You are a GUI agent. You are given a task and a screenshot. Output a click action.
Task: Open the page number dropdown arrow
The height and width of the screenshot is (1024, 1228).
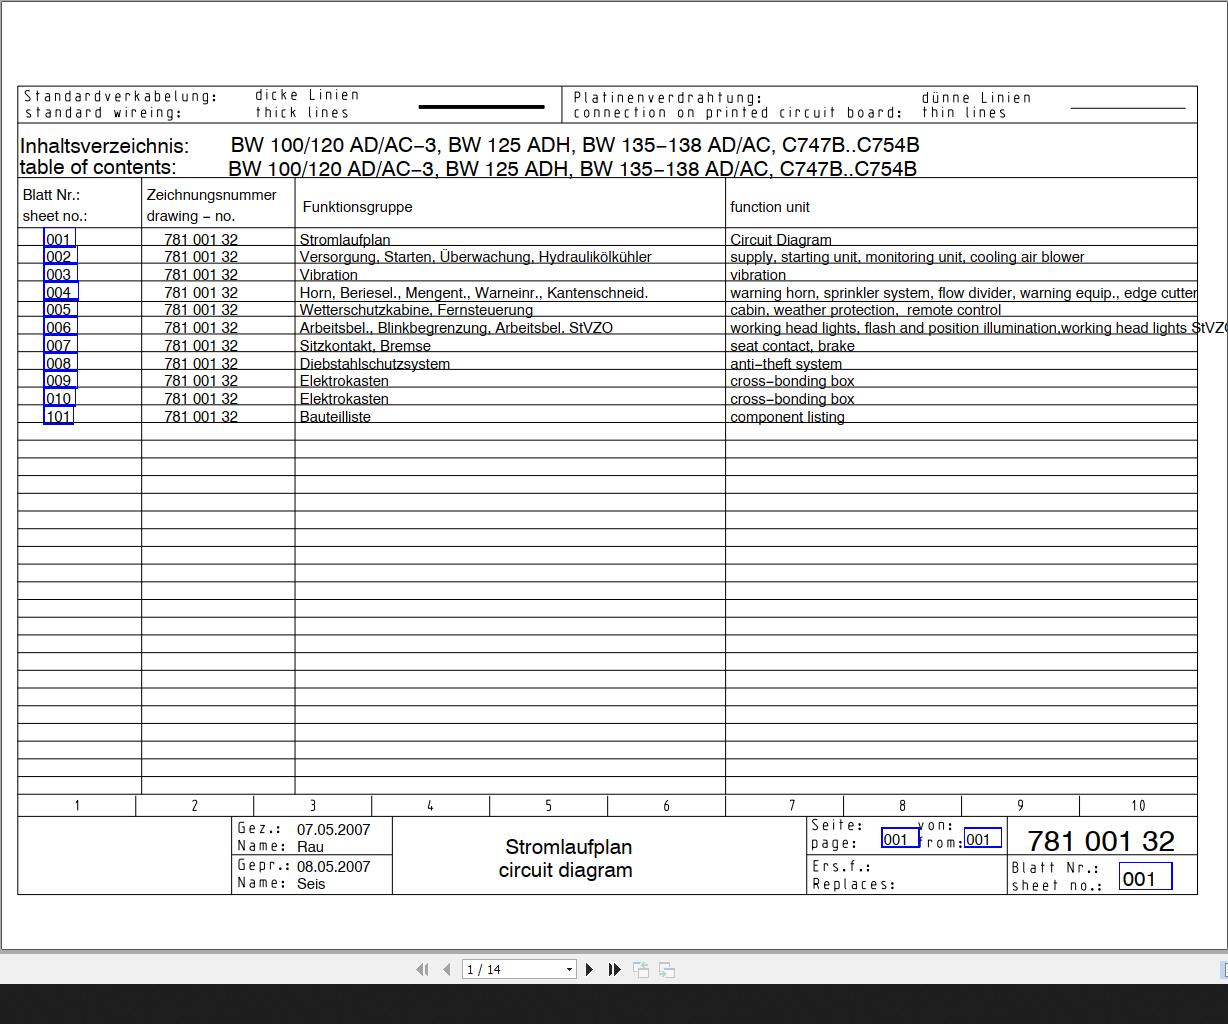coord(569,969)
